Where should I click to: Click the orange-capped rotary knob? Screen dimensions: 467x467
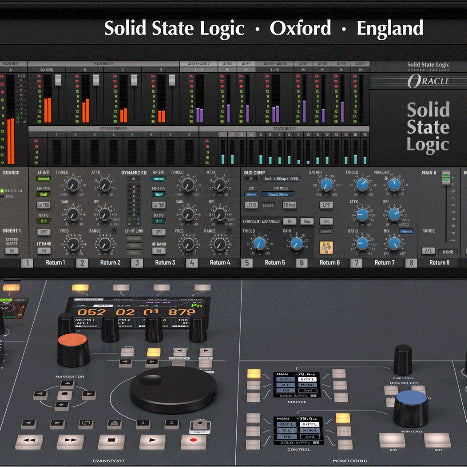pyautogui.click(x=73, y=350)
